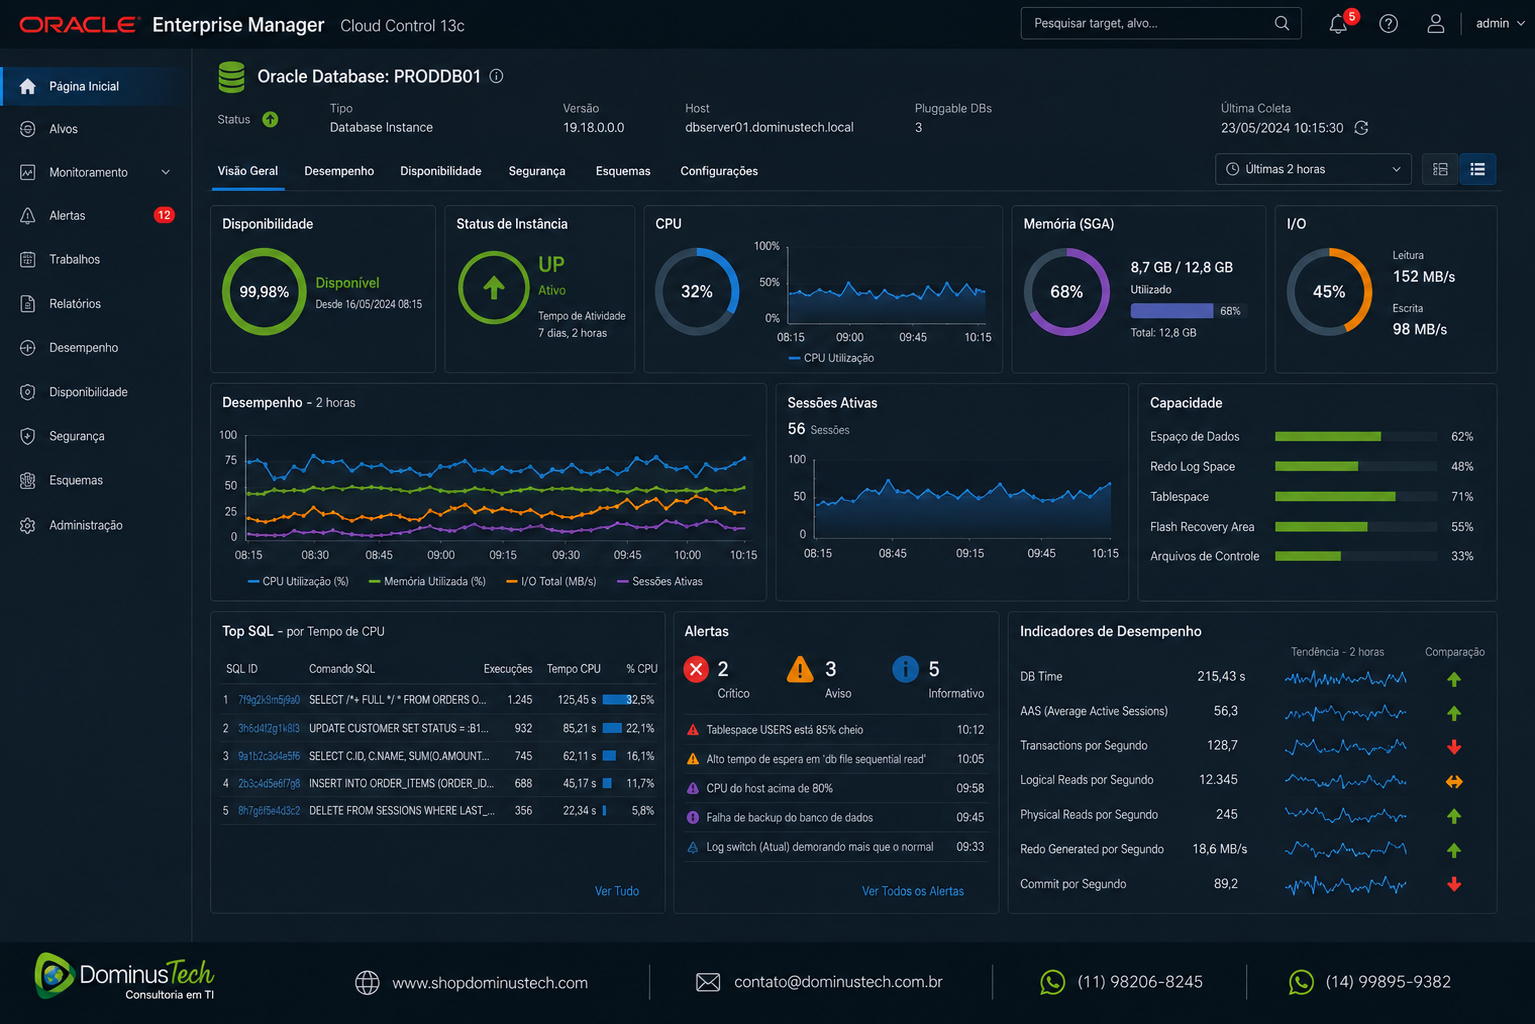Open the Esquemas tab
Viewport: 1535px width, 1024px height.
tap(623, 171)
